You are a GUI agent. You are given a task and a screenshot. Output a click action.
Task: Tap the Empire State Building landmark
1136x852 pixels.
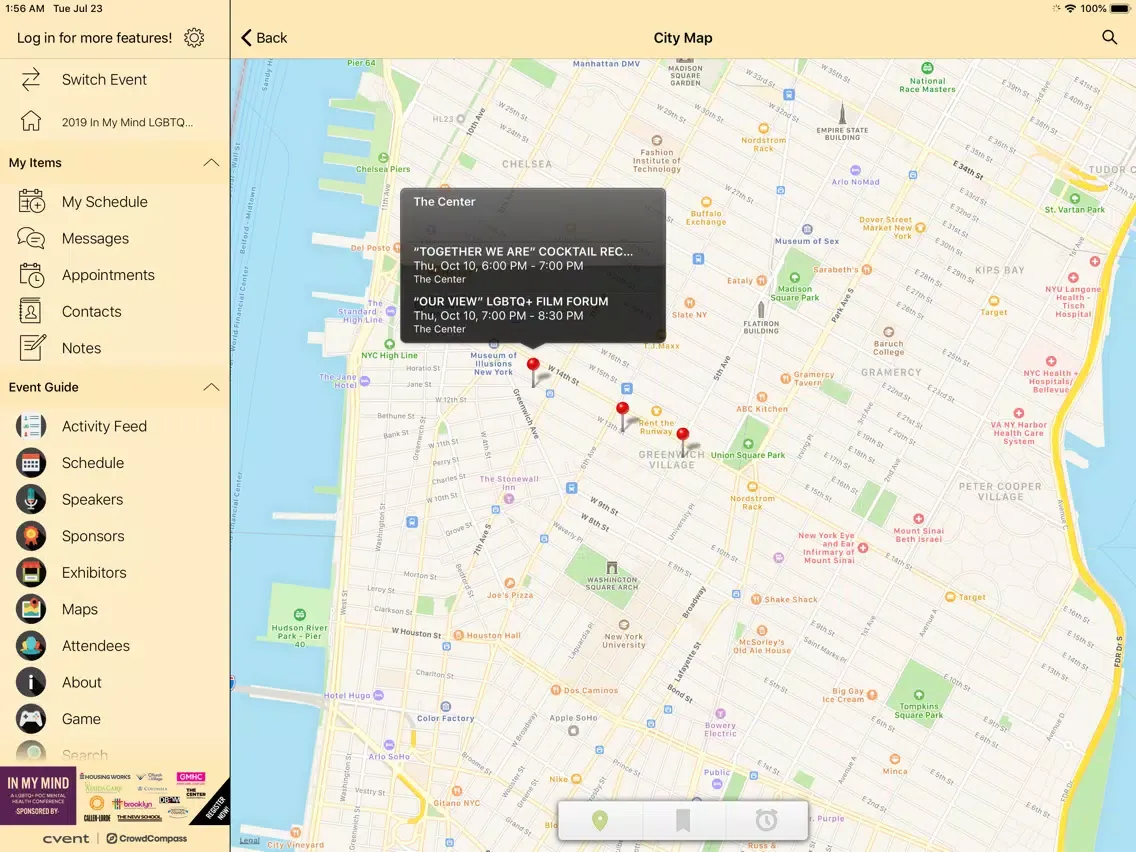point(842,120)
